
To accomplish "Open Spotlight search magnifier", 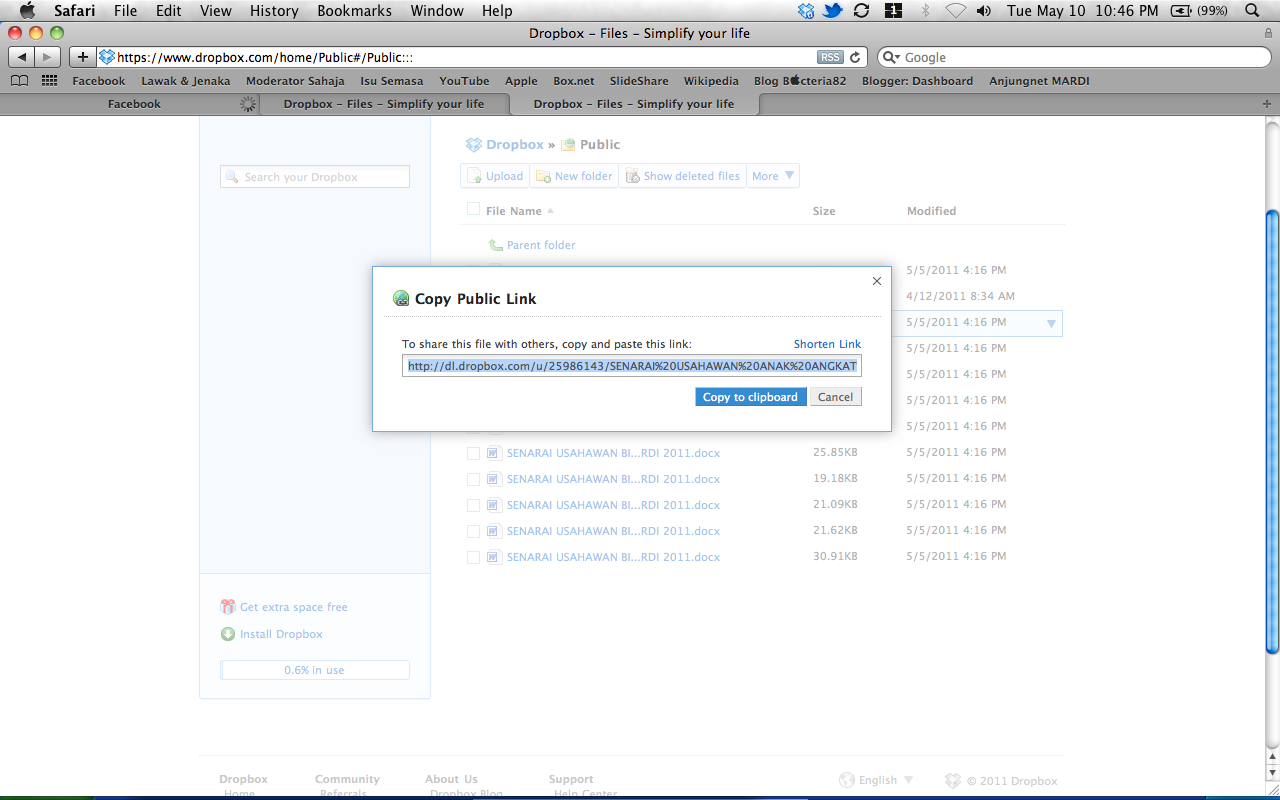I will click(x=1253, y=11).
